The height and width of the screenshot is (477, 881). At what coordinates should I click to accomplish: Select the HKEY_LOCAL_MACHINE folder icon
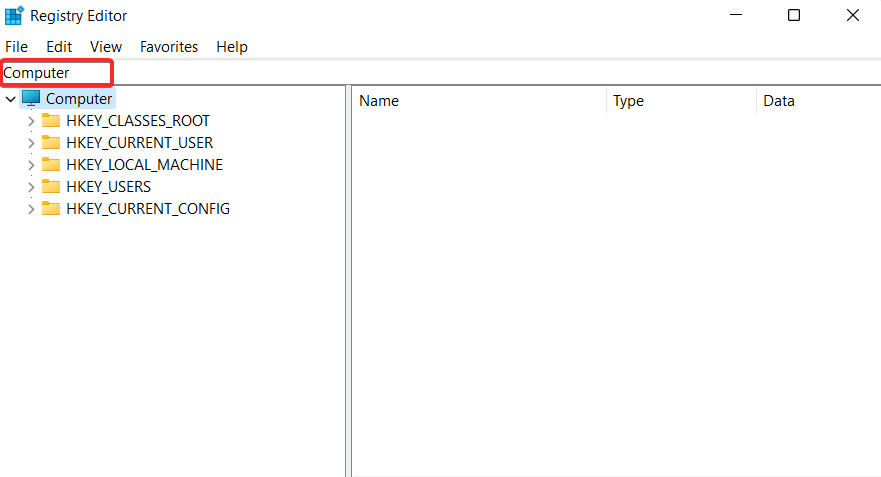click(51, 165)
